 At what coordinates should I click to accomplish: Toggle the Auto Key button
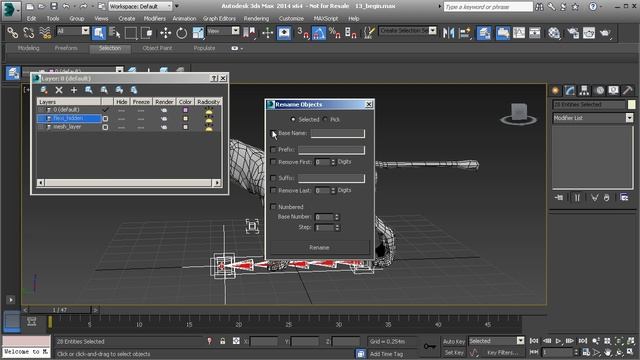[453, 342]
